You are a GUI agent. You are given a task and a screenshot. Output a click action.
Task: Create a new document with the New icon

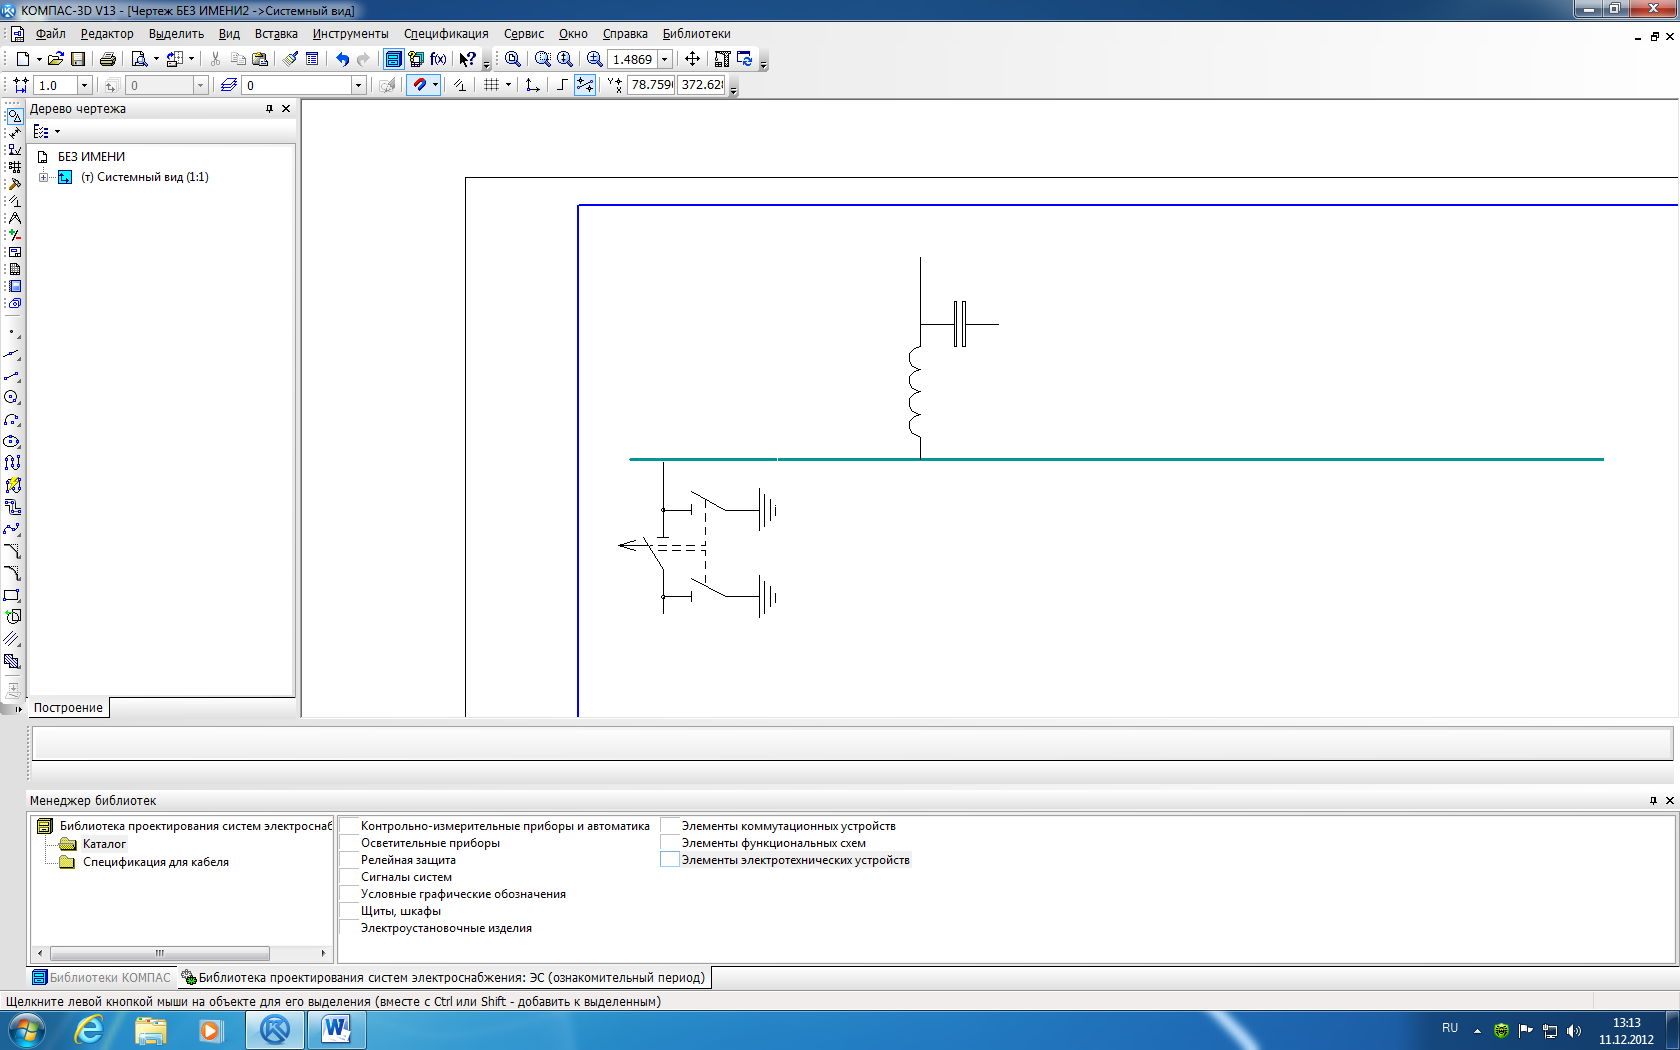[x=22, y=59]
